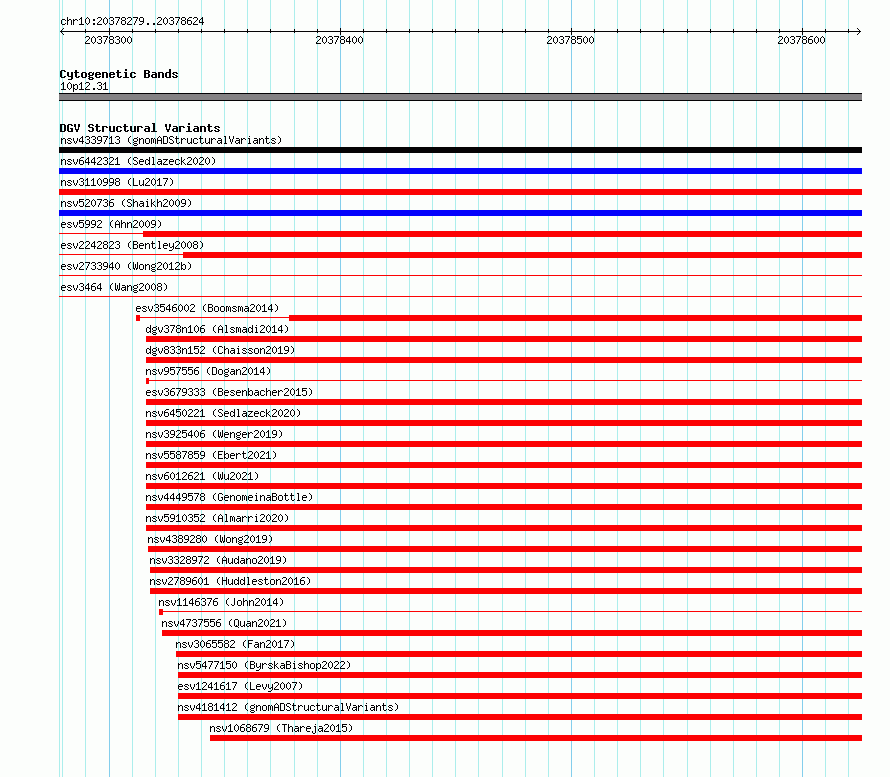Open variant nsv3328972 (Audano2019) label
The width and height of the screenshot is (890, 777).
[218, 560]
